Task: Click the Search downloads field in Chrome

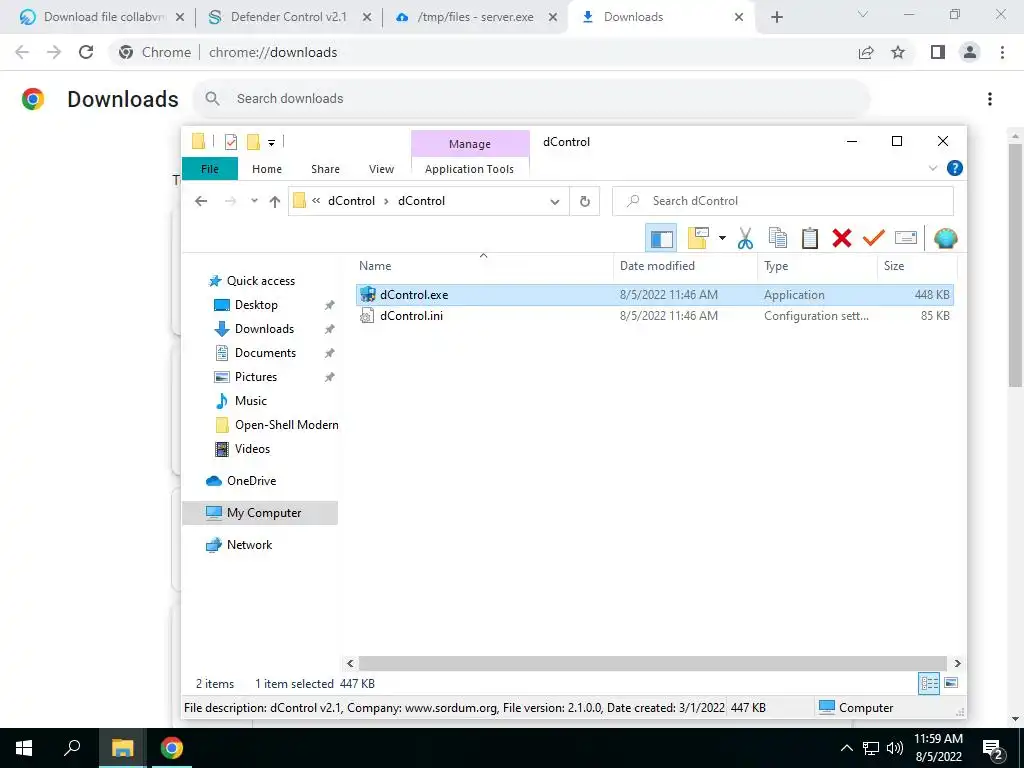Action: 532,99
